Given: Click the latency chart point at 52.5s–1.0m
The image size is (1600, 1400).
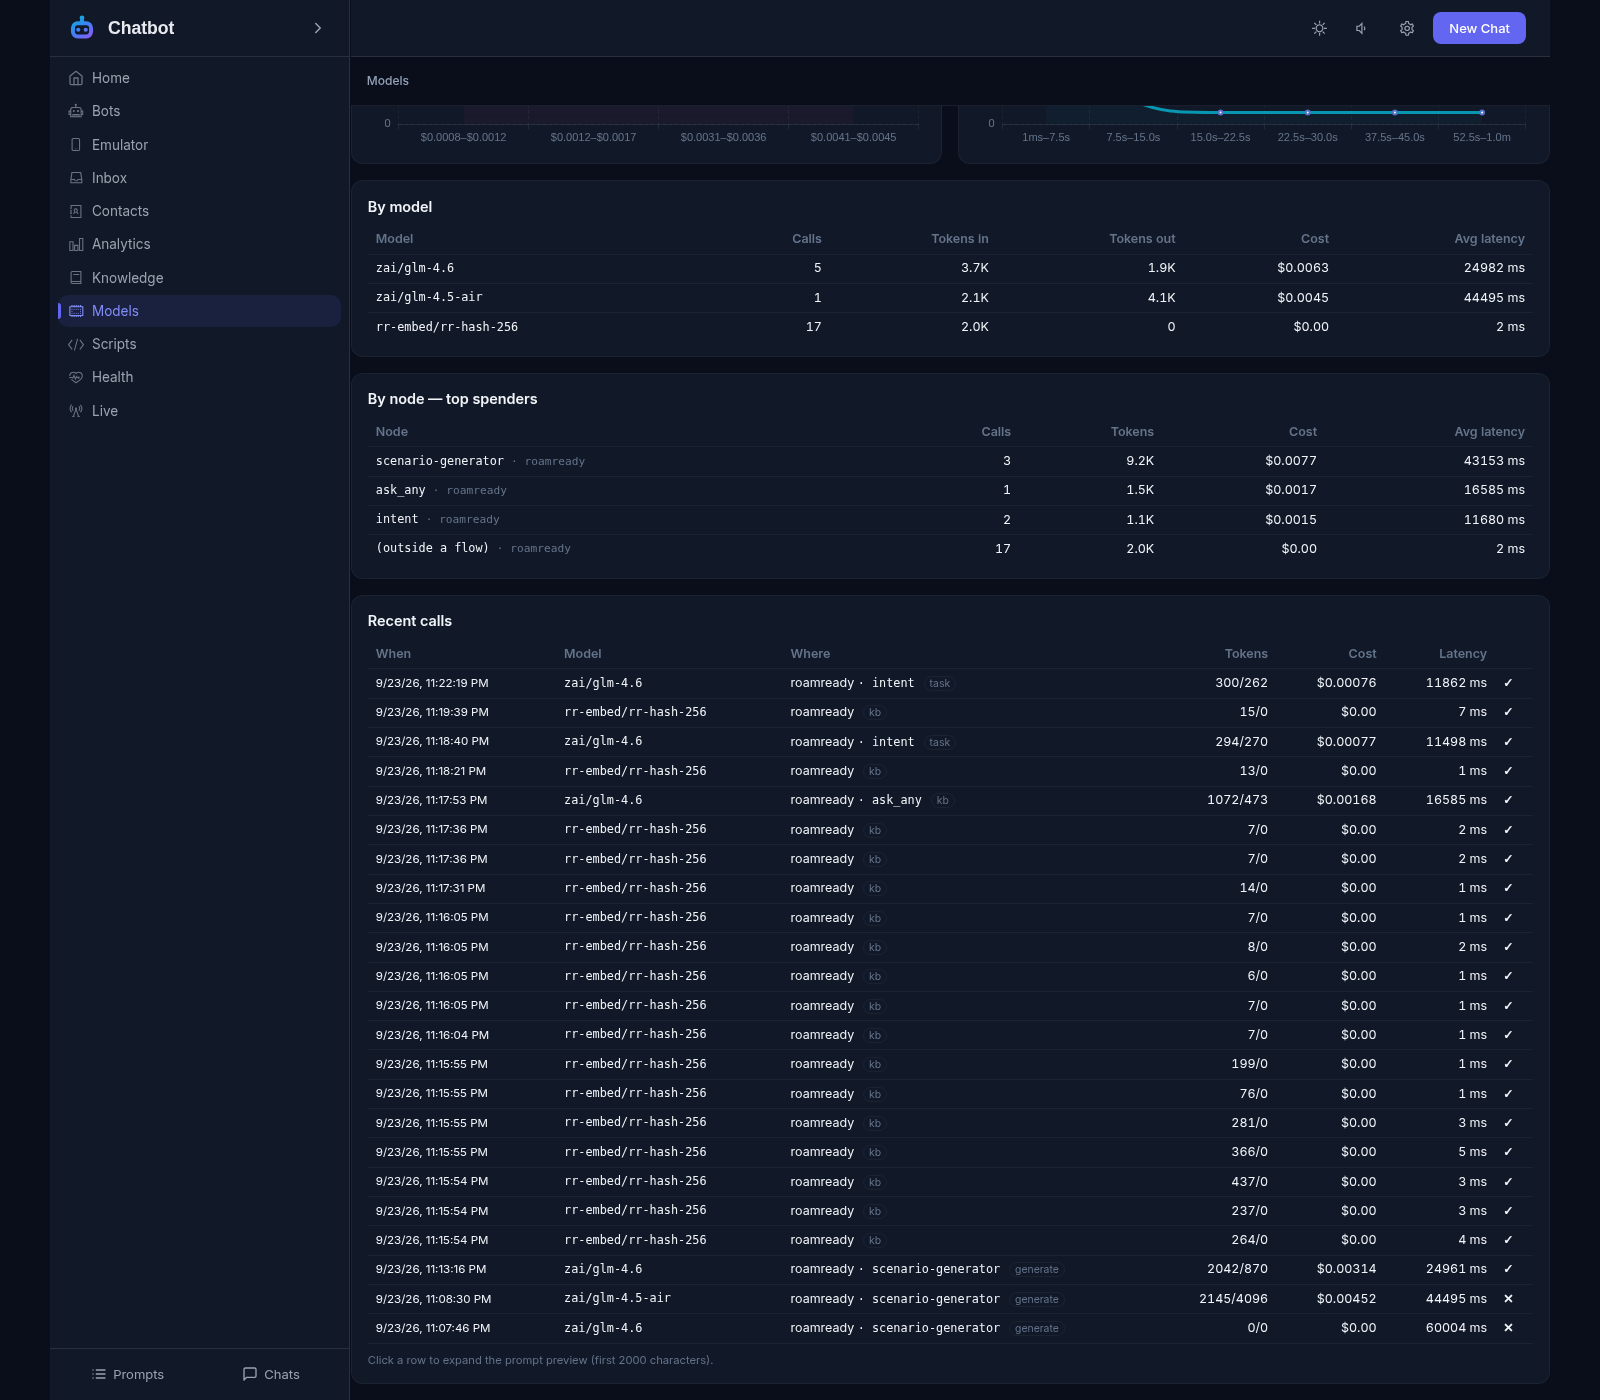Looking at the screenshot, I should [x=1482, y=112].
